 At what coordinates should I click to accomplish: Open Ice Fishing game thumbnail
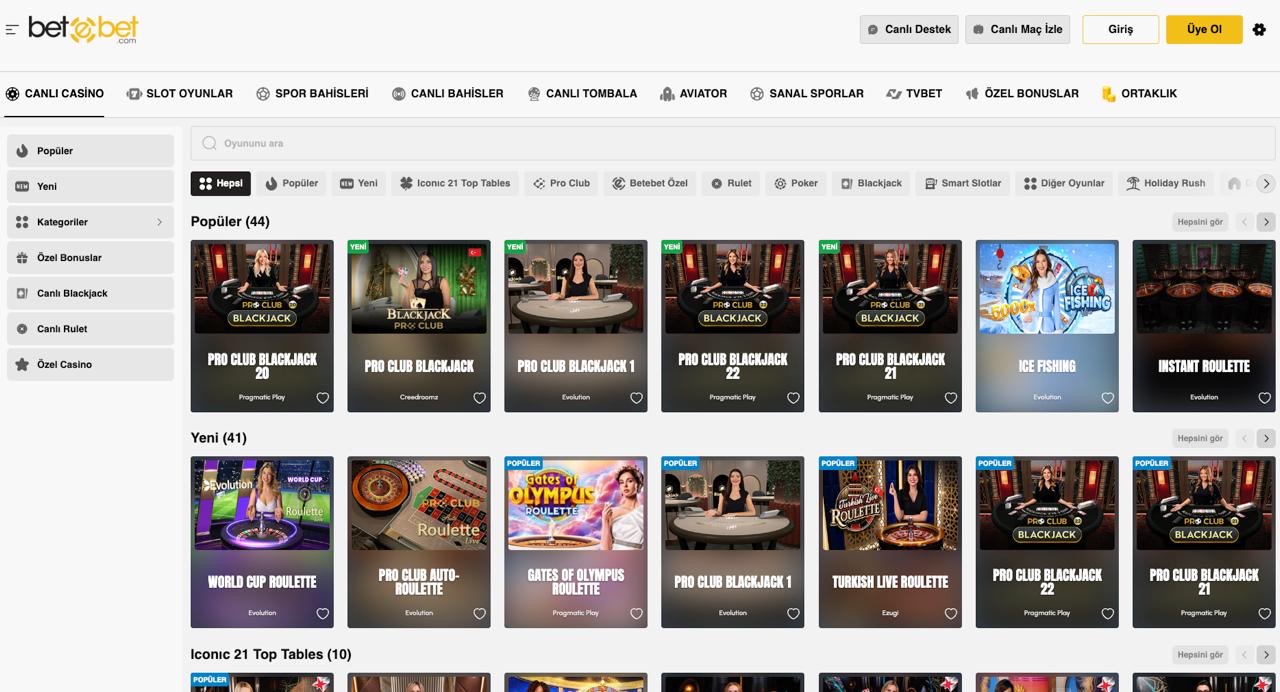coord(1047,289)
